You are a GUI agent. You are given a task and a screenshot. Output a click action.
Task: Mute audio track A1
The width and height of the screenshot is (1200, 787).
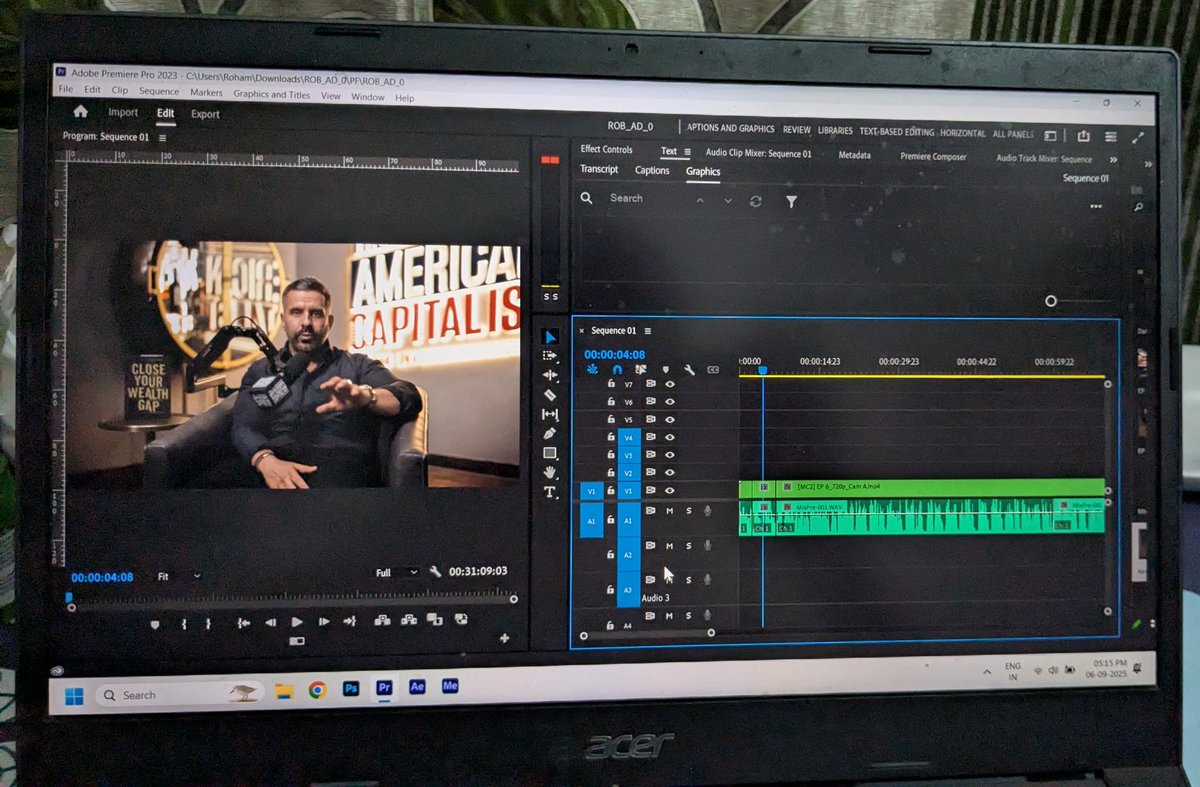tap(670, 511)
